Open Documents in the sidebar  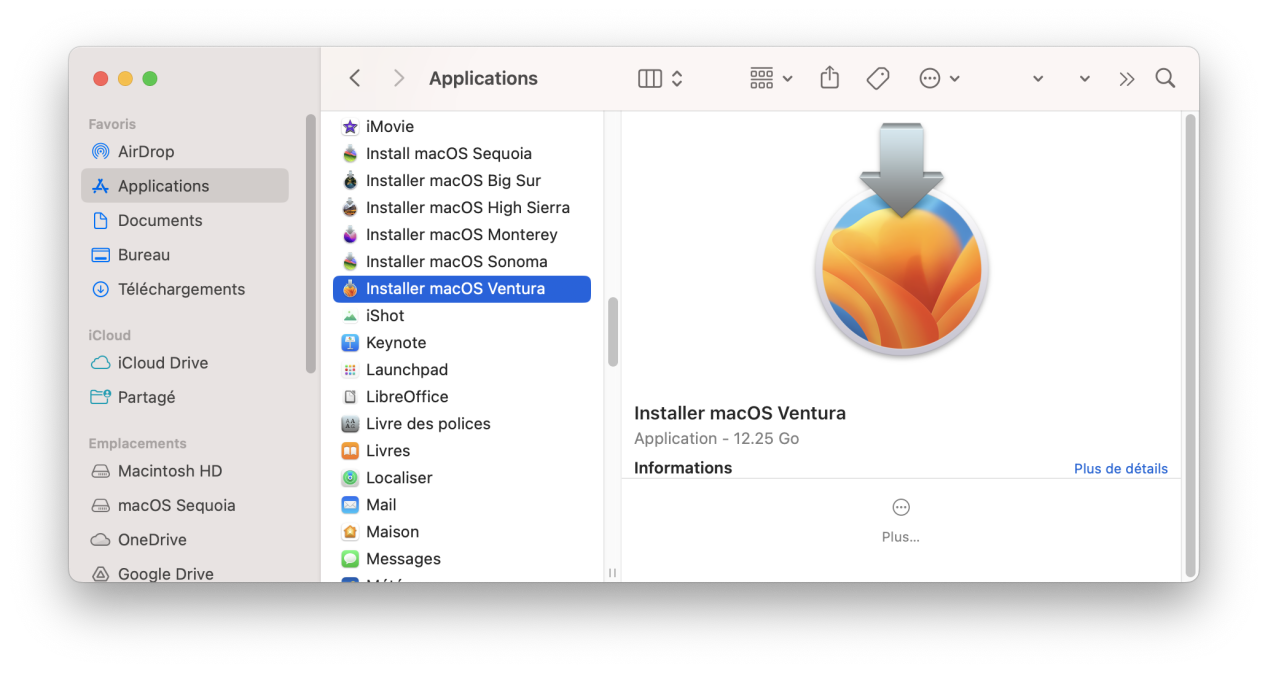click(x=185, y=220)
